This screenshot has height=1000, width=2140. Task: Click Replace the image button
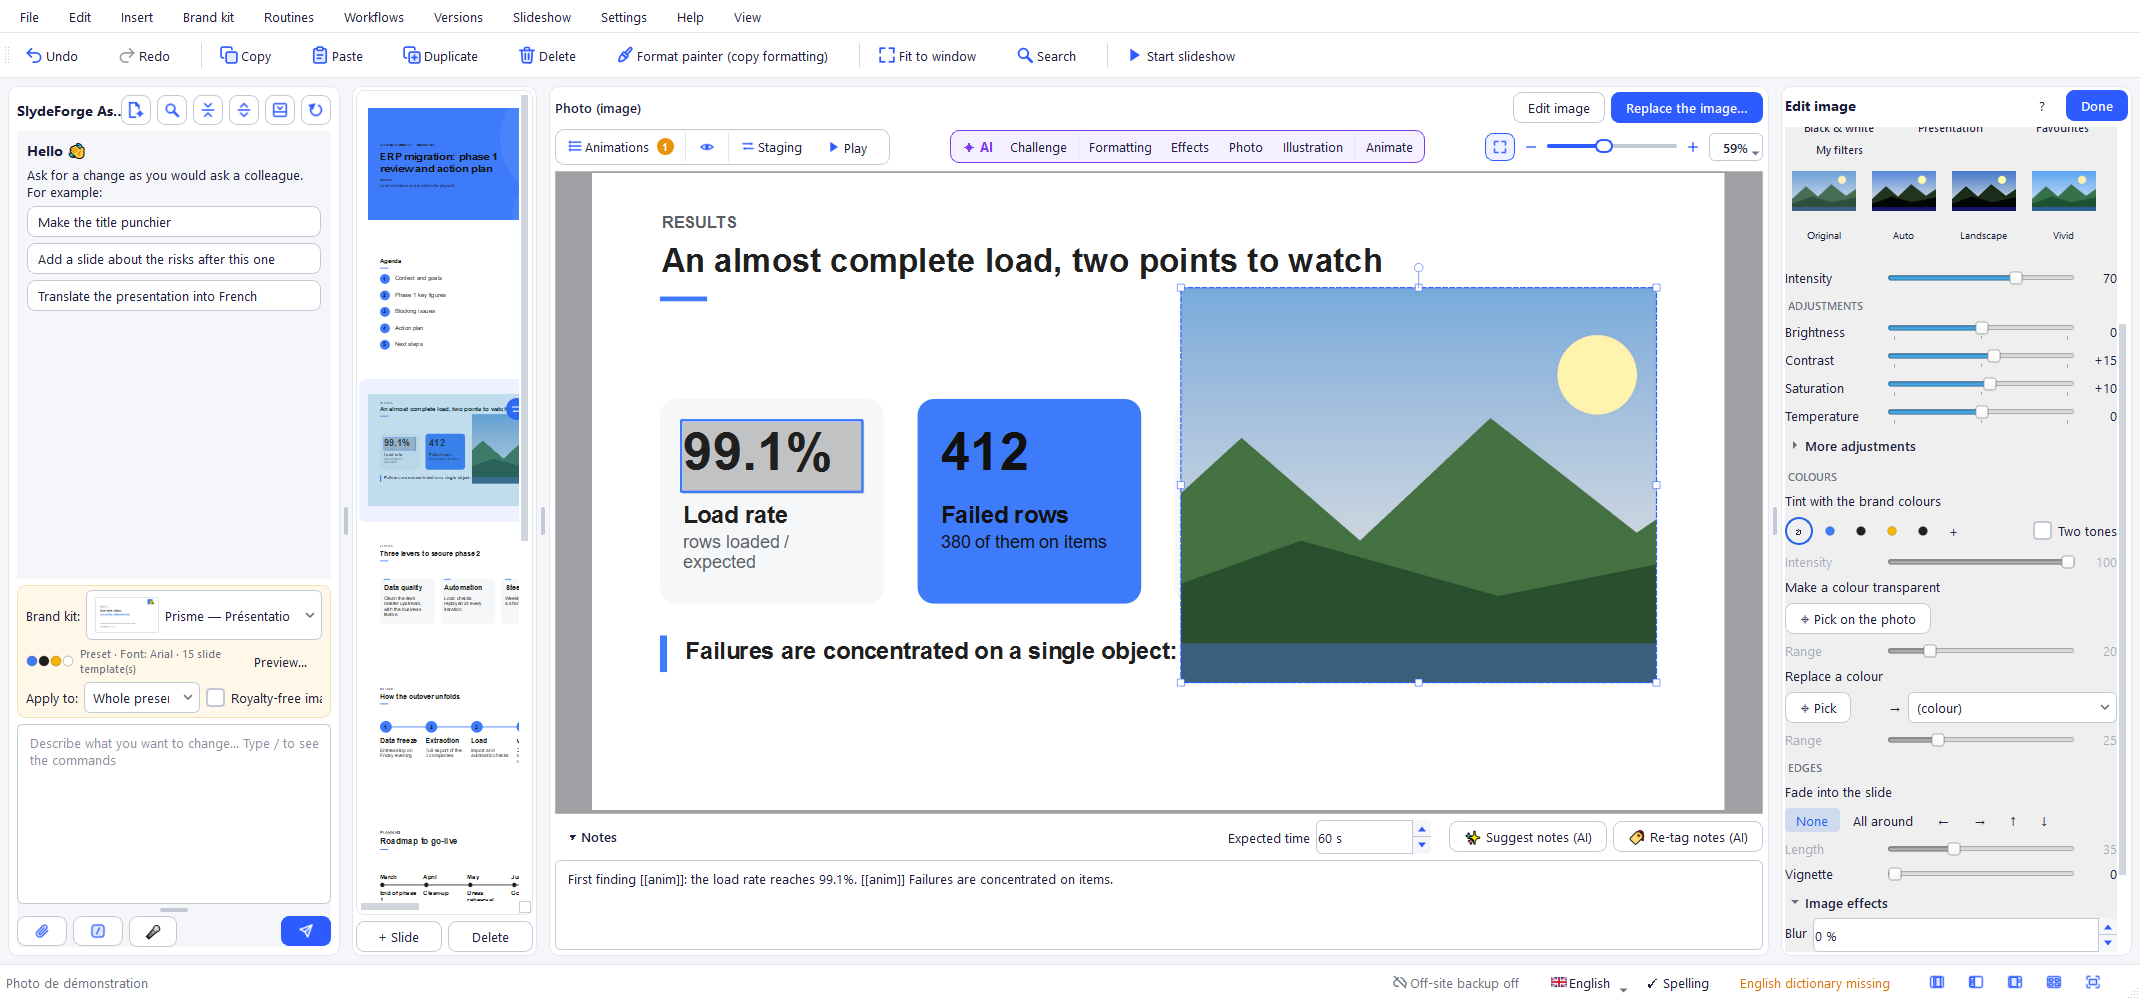(1687, 108)
